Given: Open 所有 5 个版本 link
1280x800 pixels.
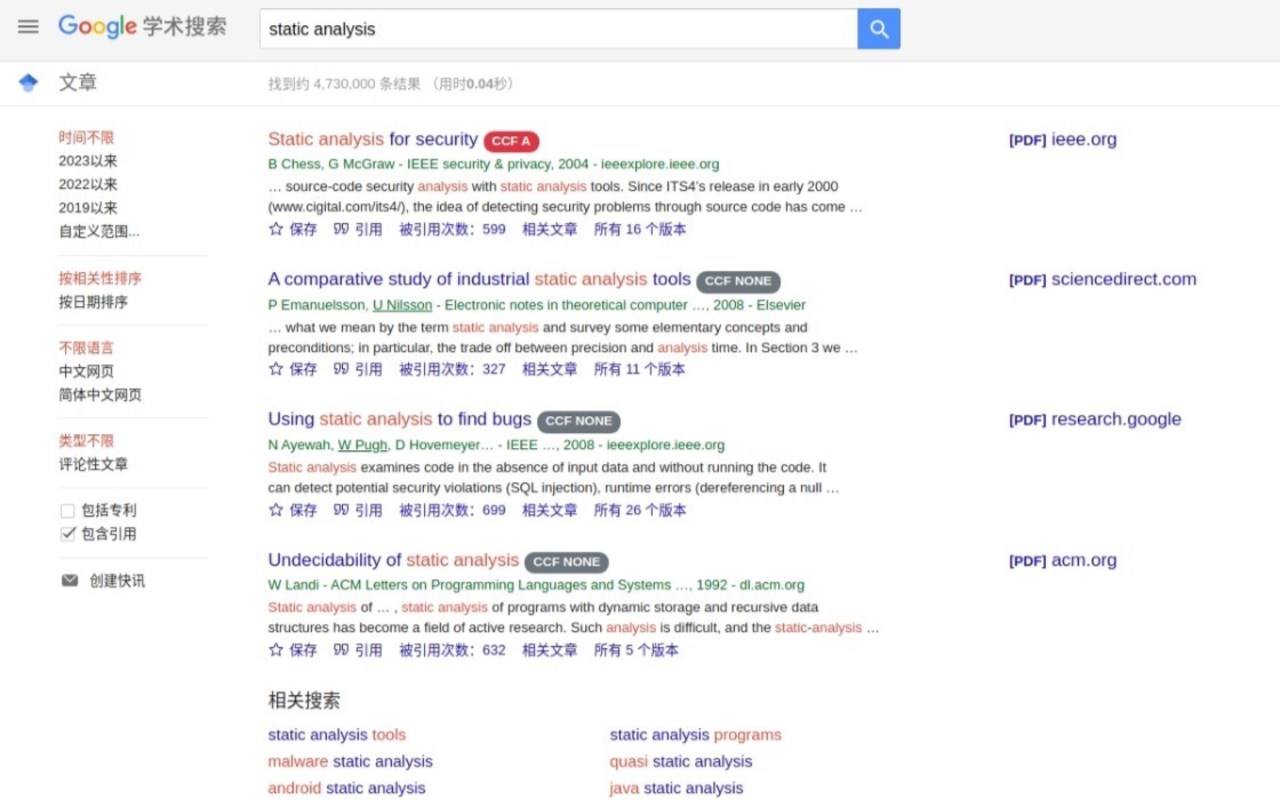Looking at the screenshot, I should click(636, 650).
